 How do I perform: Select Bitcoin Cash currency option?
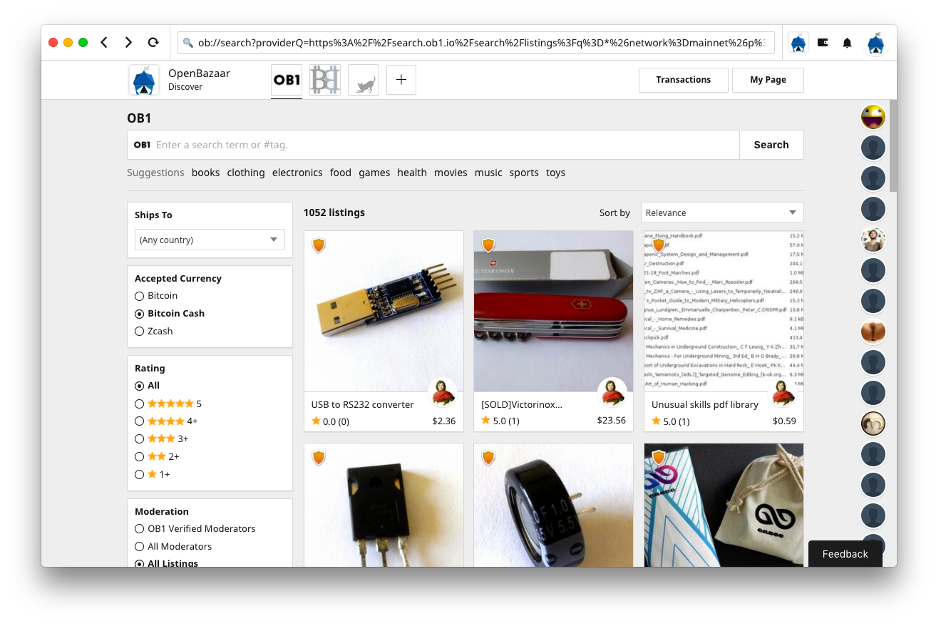(140, 314)
